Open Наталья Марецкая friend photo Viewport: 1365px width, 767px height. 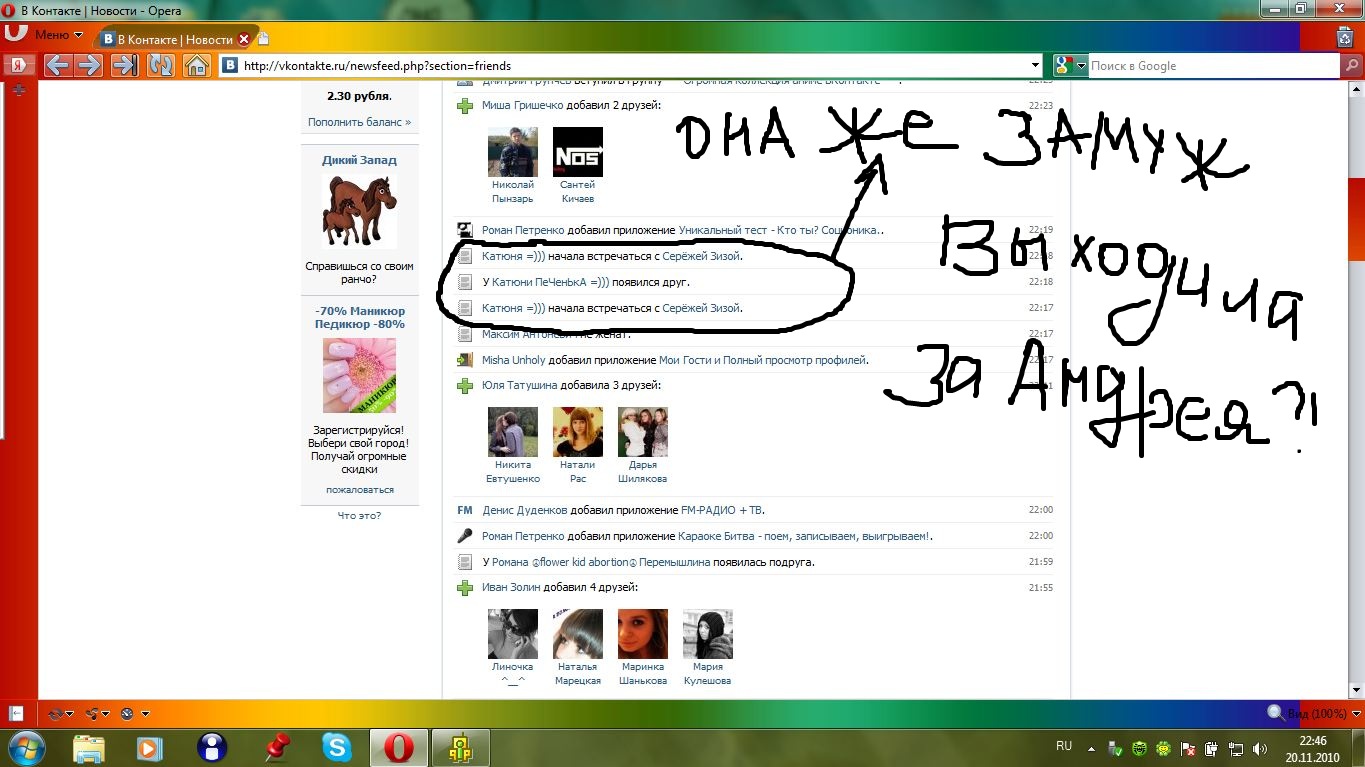(578, 634)
